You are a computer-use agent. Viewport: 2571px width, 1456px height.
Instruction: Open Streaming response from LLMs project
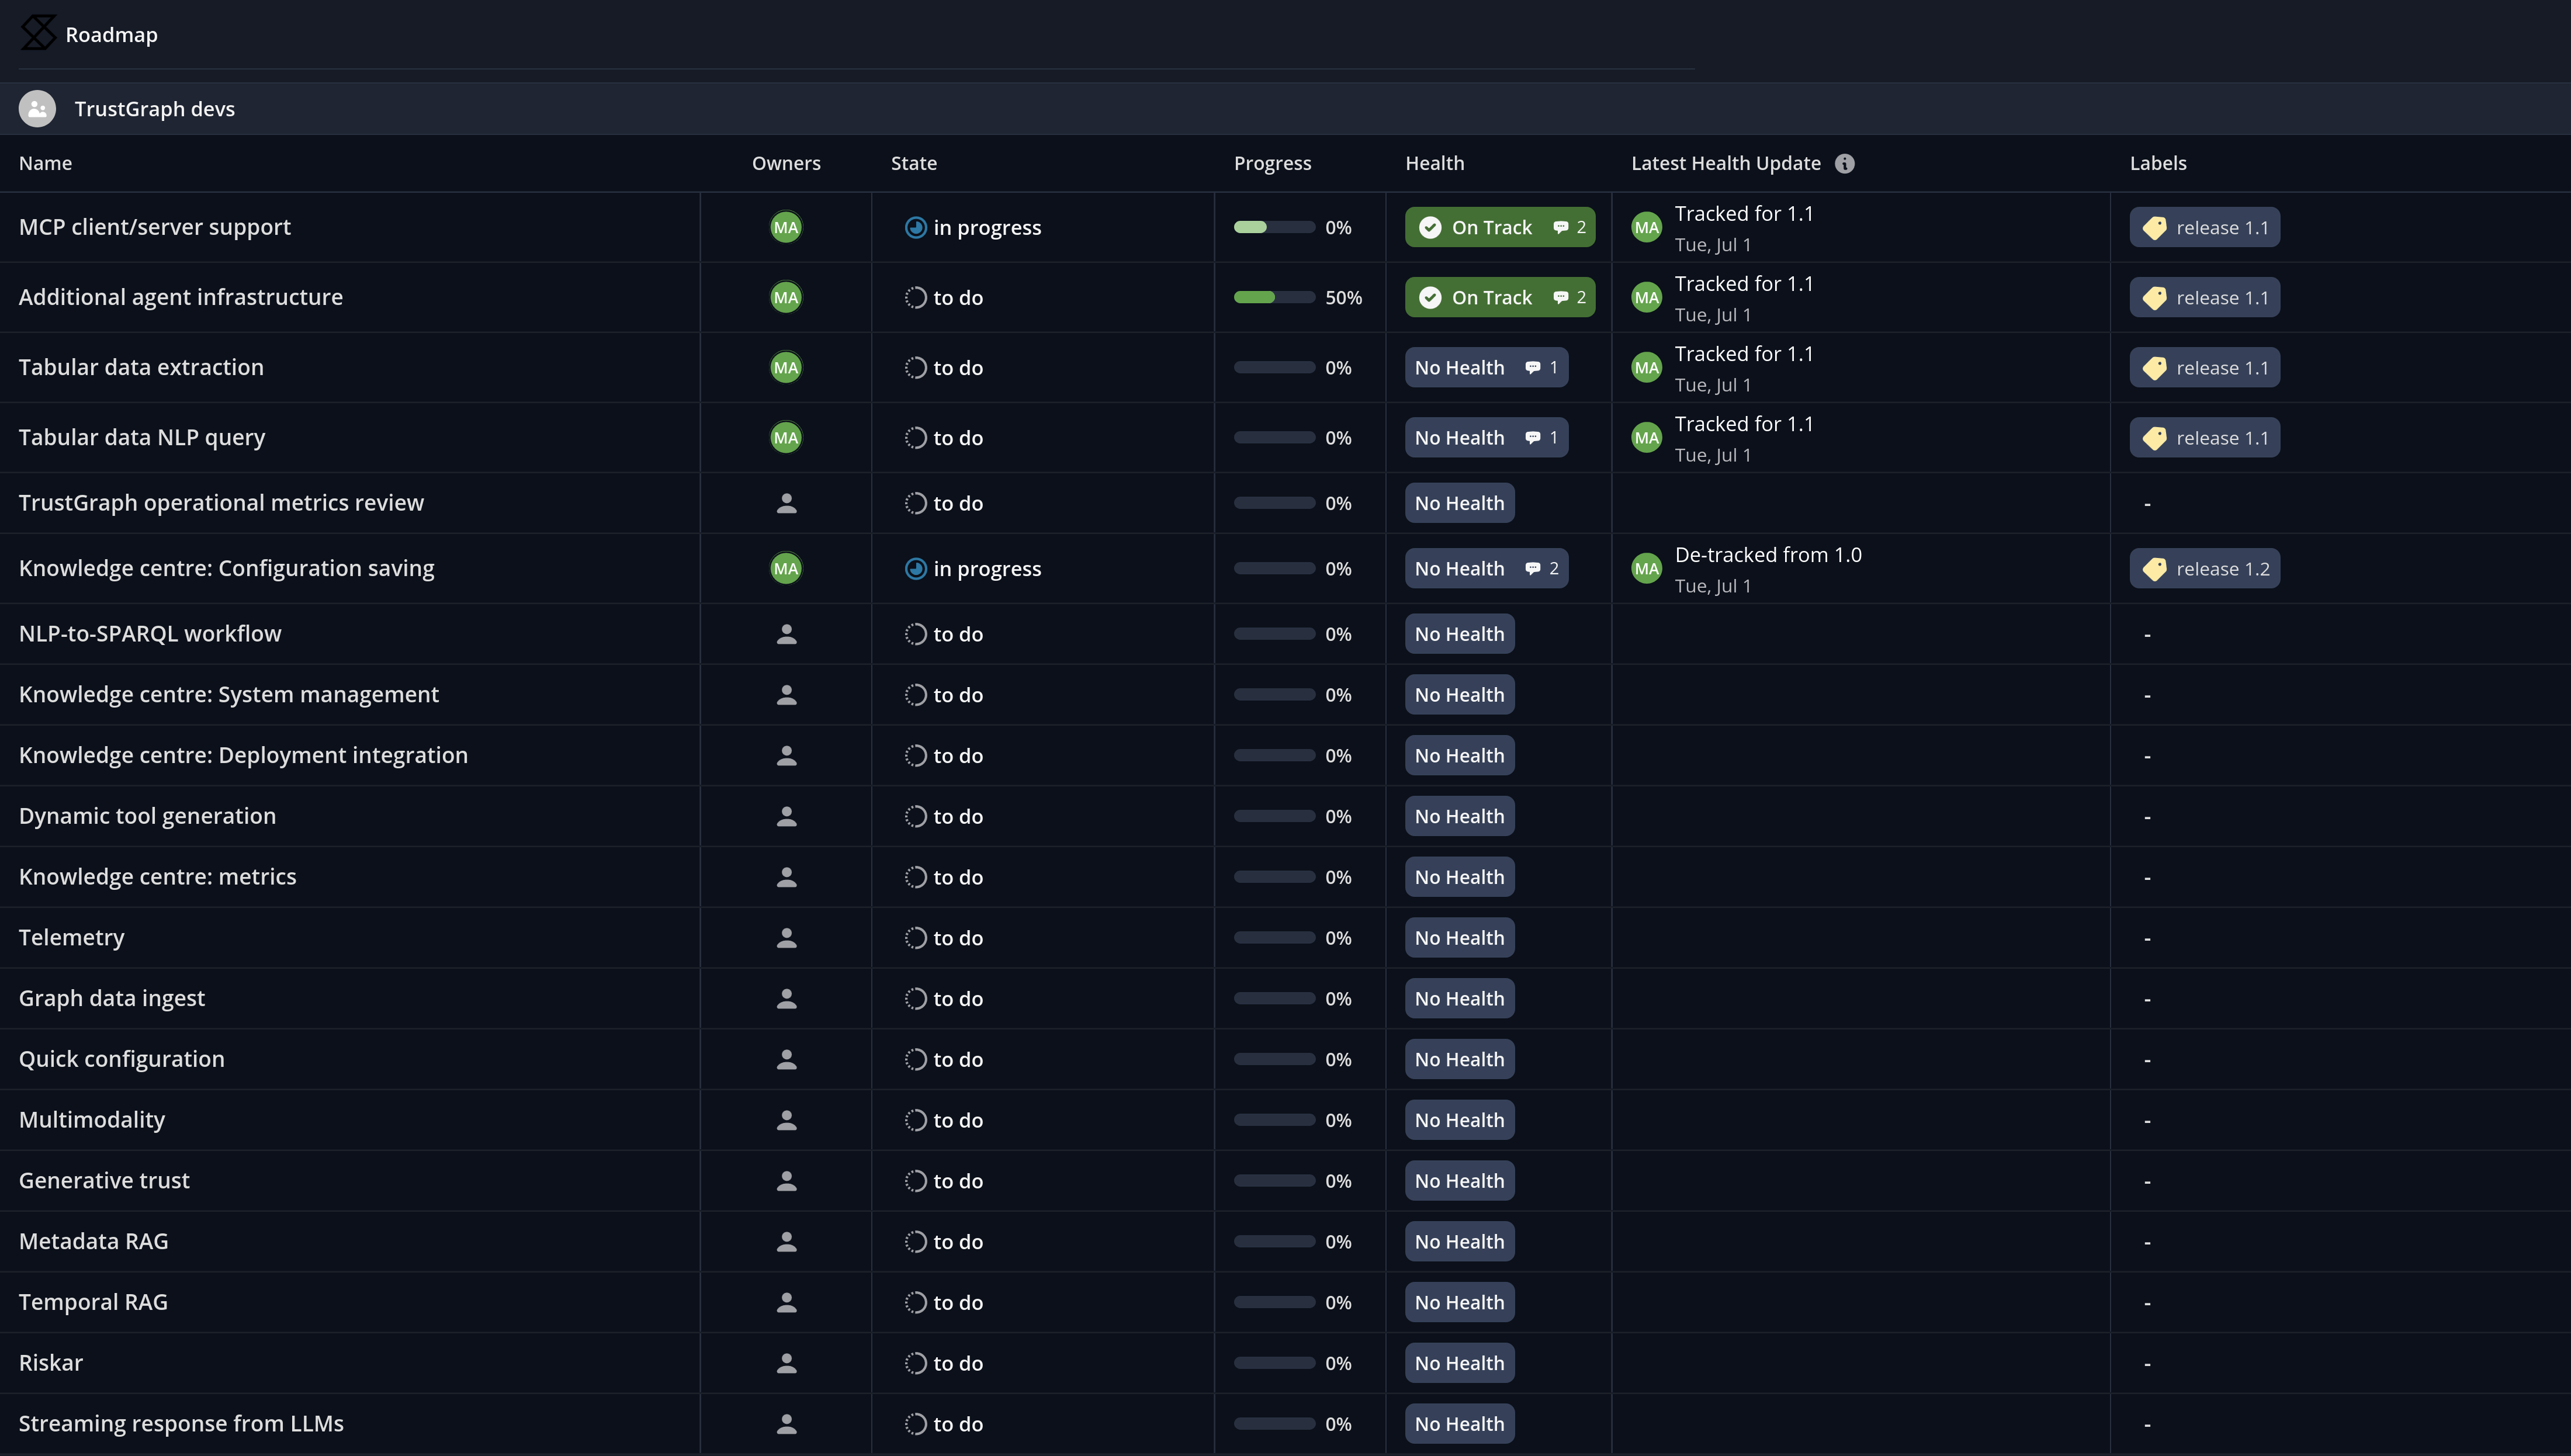pos(181,1423)
